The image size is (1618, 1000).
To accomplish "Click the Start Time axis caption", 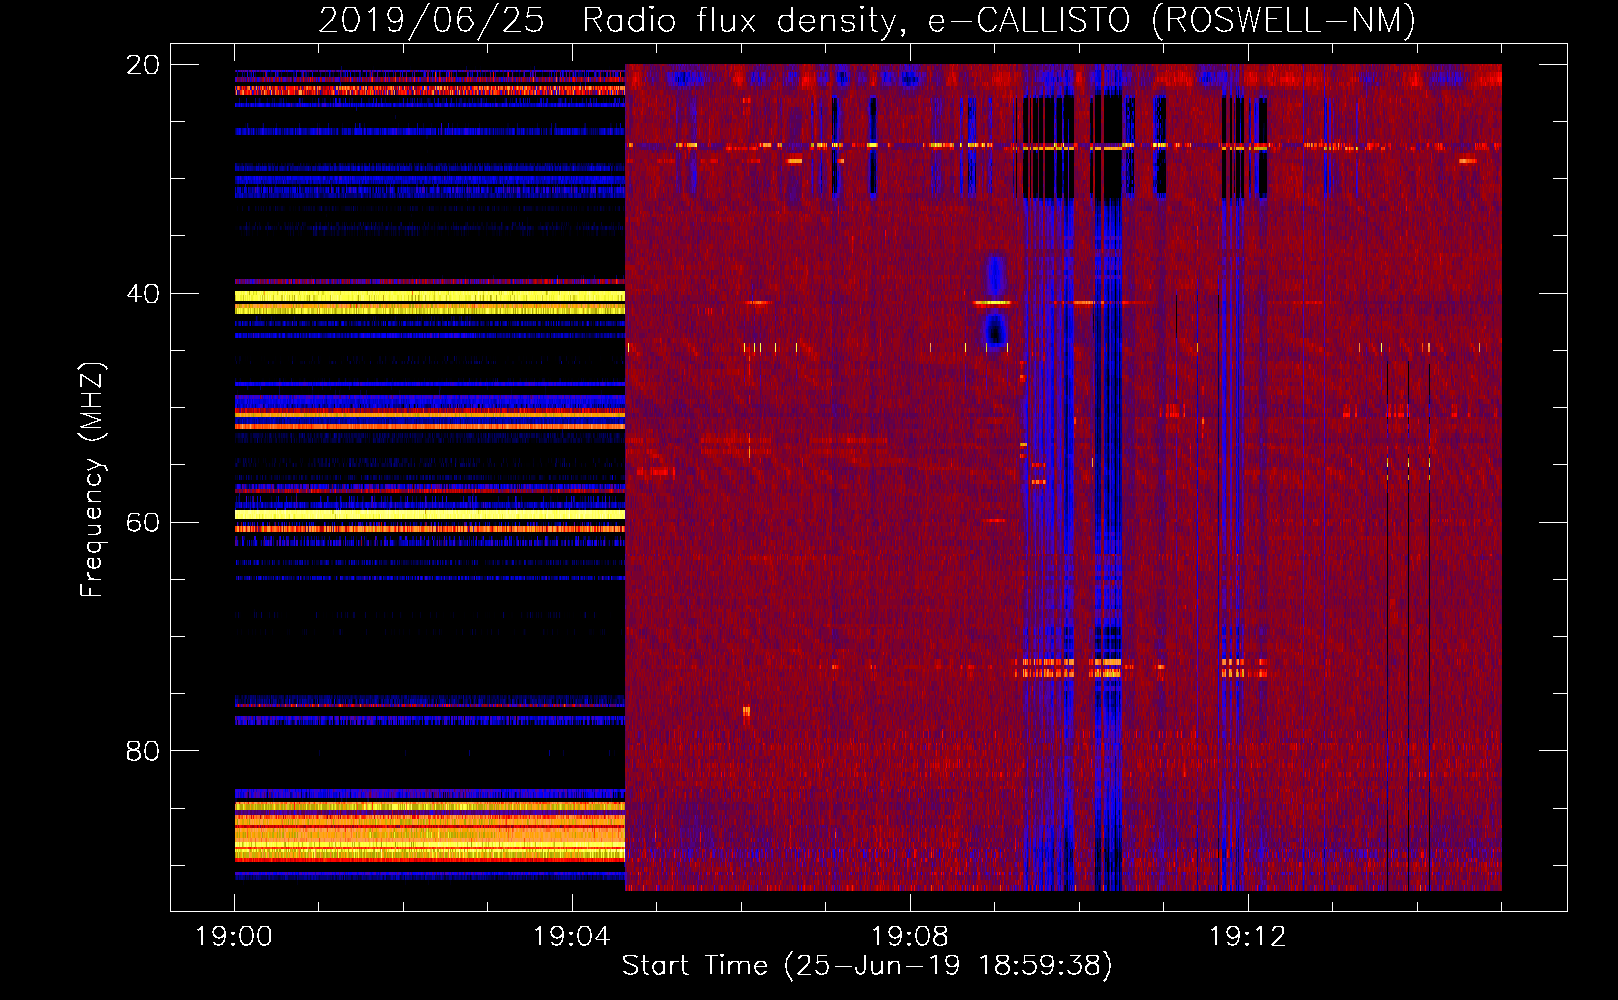I will coord(866,966).
